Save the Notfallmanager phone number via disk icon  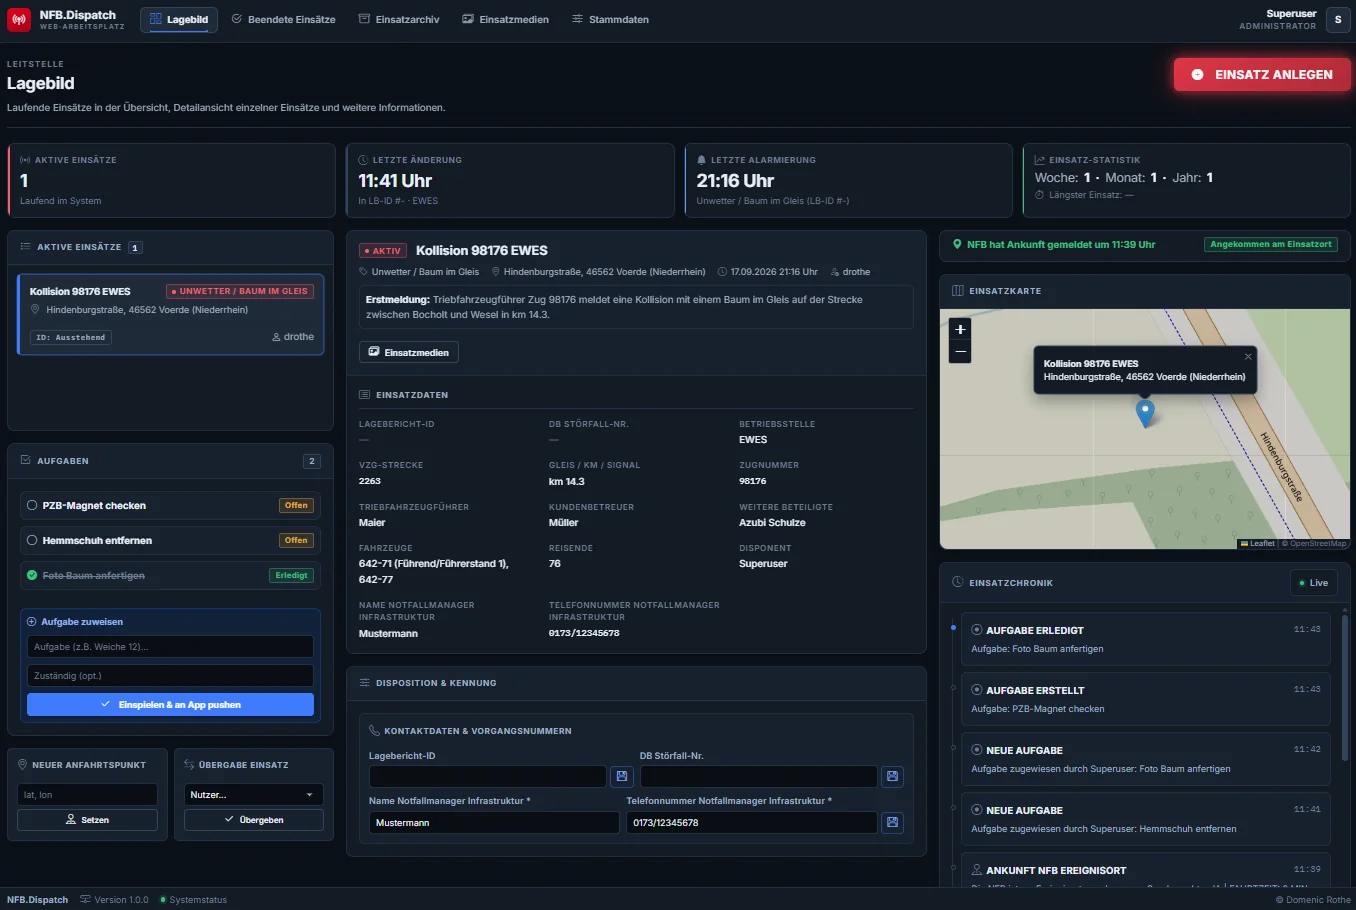tap(893, 822)
